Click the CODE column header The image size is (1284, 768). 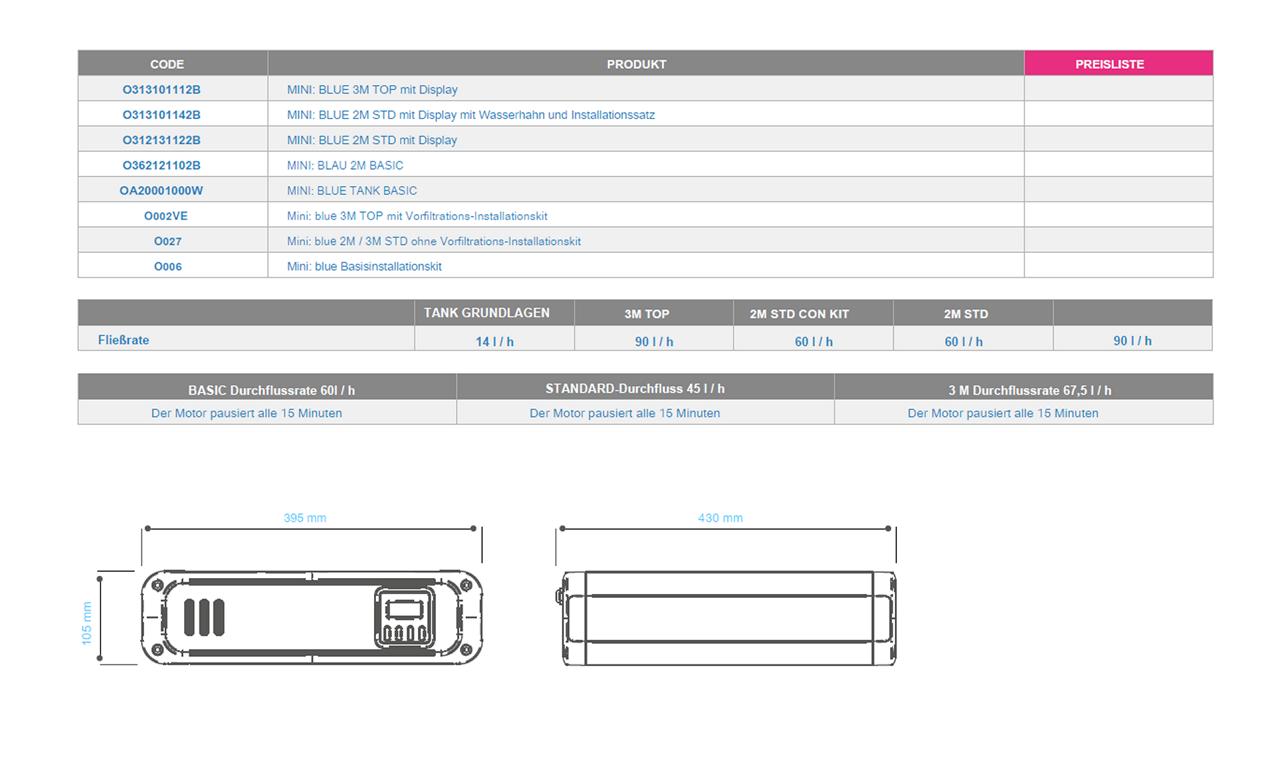167,64
